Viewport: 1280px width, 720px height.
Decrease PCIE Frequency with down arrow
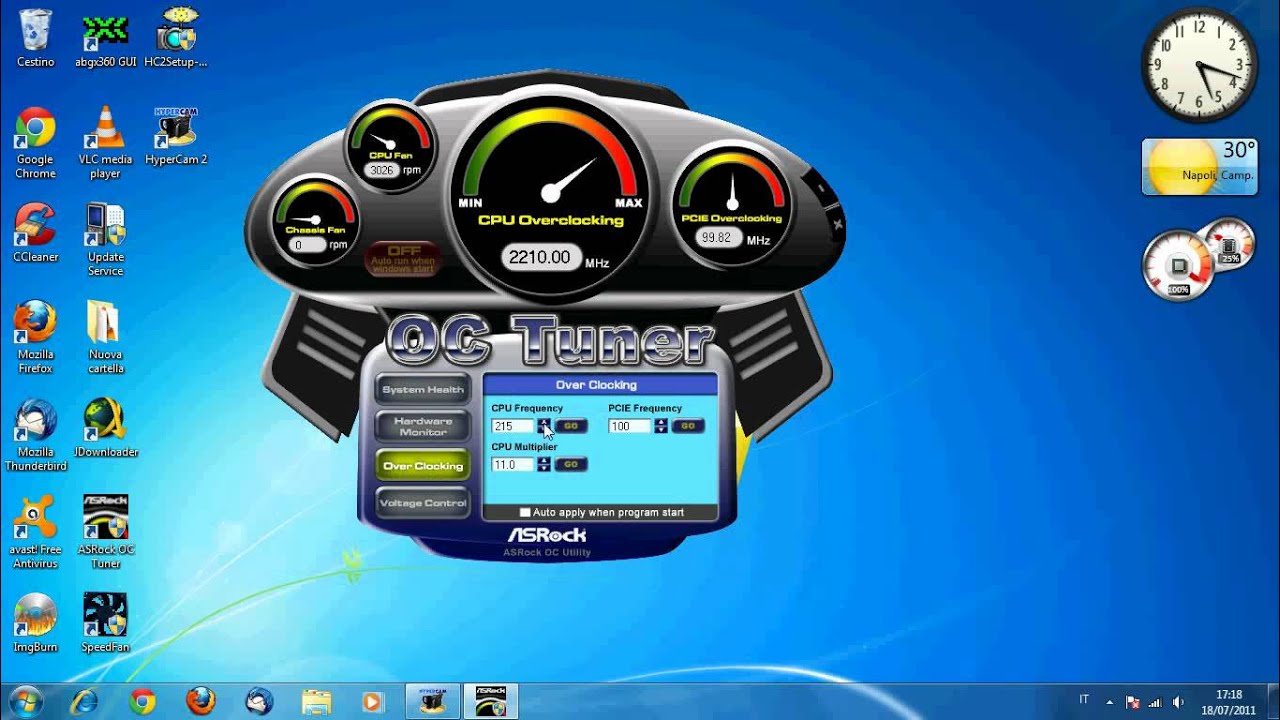click(x=661, y=430)
